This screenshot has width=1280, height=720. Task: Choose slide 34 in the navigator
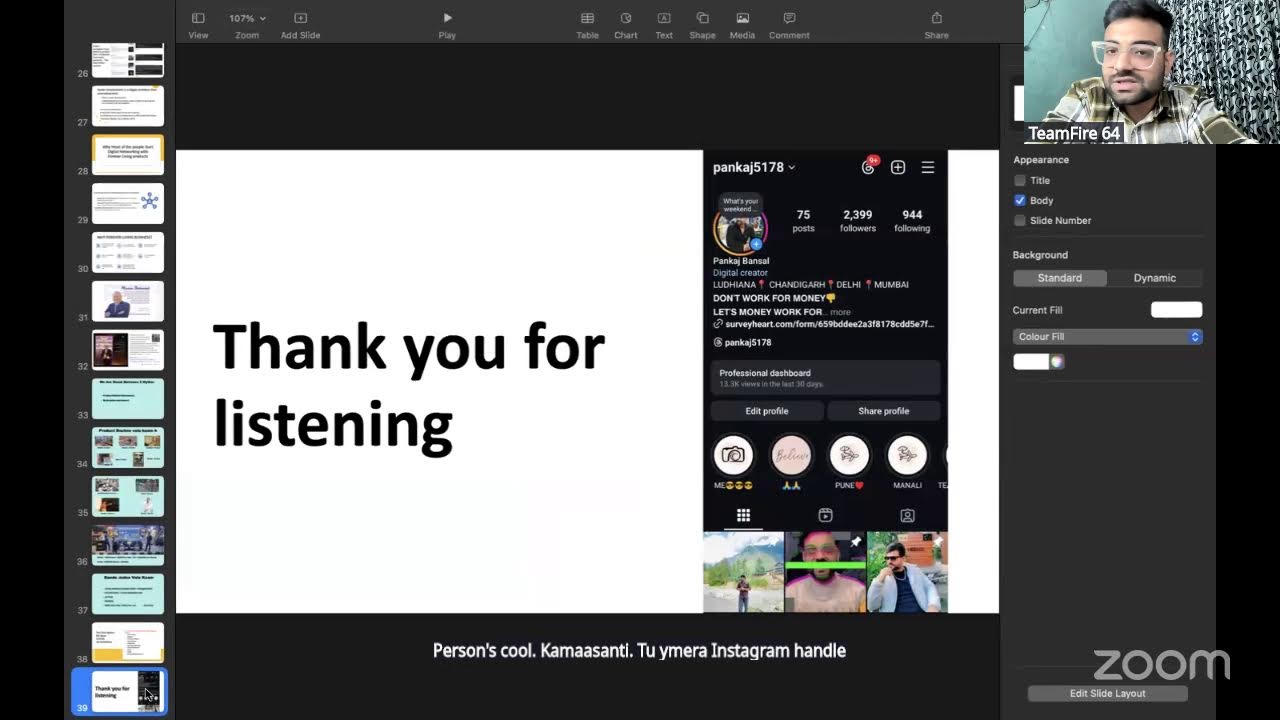[x=128, y=447]
